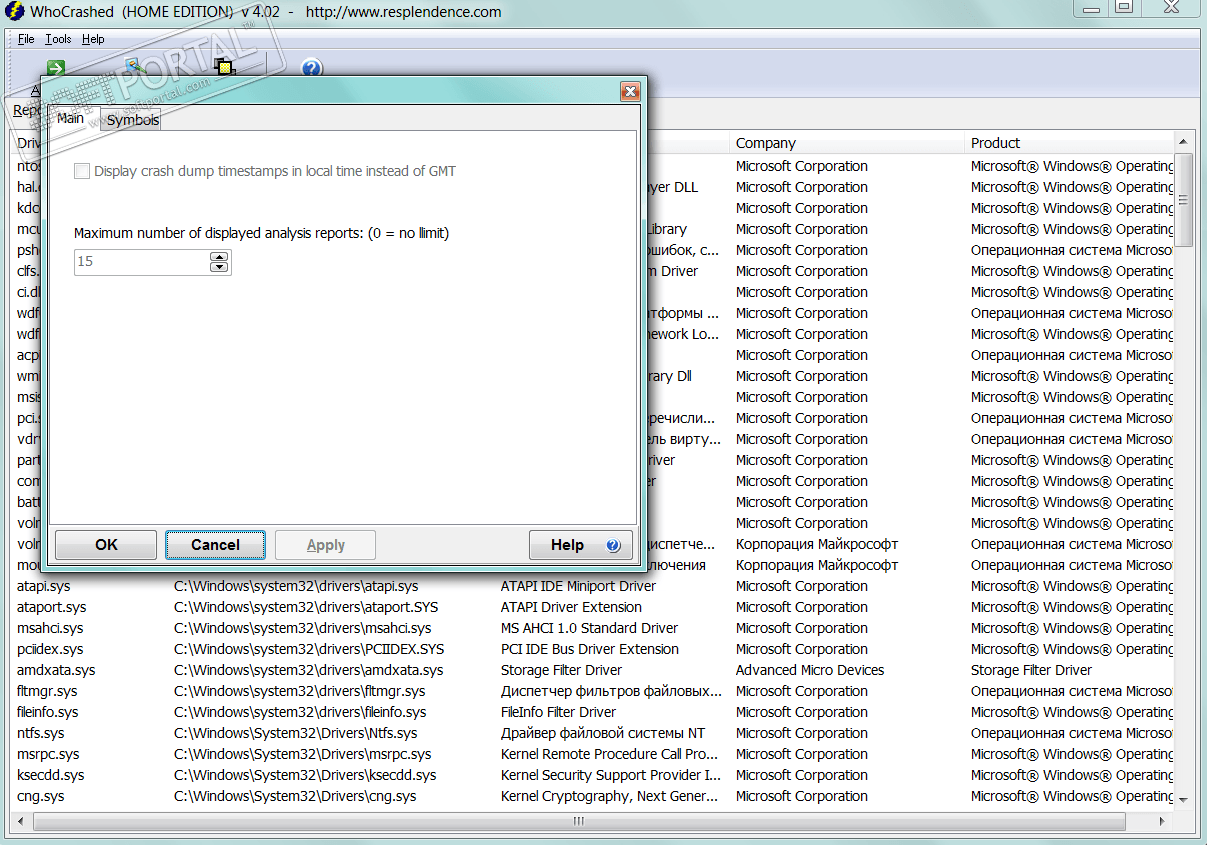
Task: Click the MS AHCI 1.0 Standard Driver description
Action: pyautogui.click(x=589, y=628)
